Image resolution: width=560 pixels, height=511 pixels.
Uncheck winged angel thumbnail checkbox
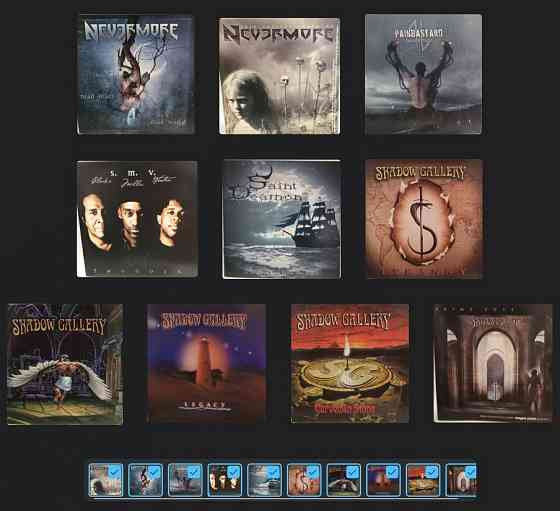click(x=352, y=471)
